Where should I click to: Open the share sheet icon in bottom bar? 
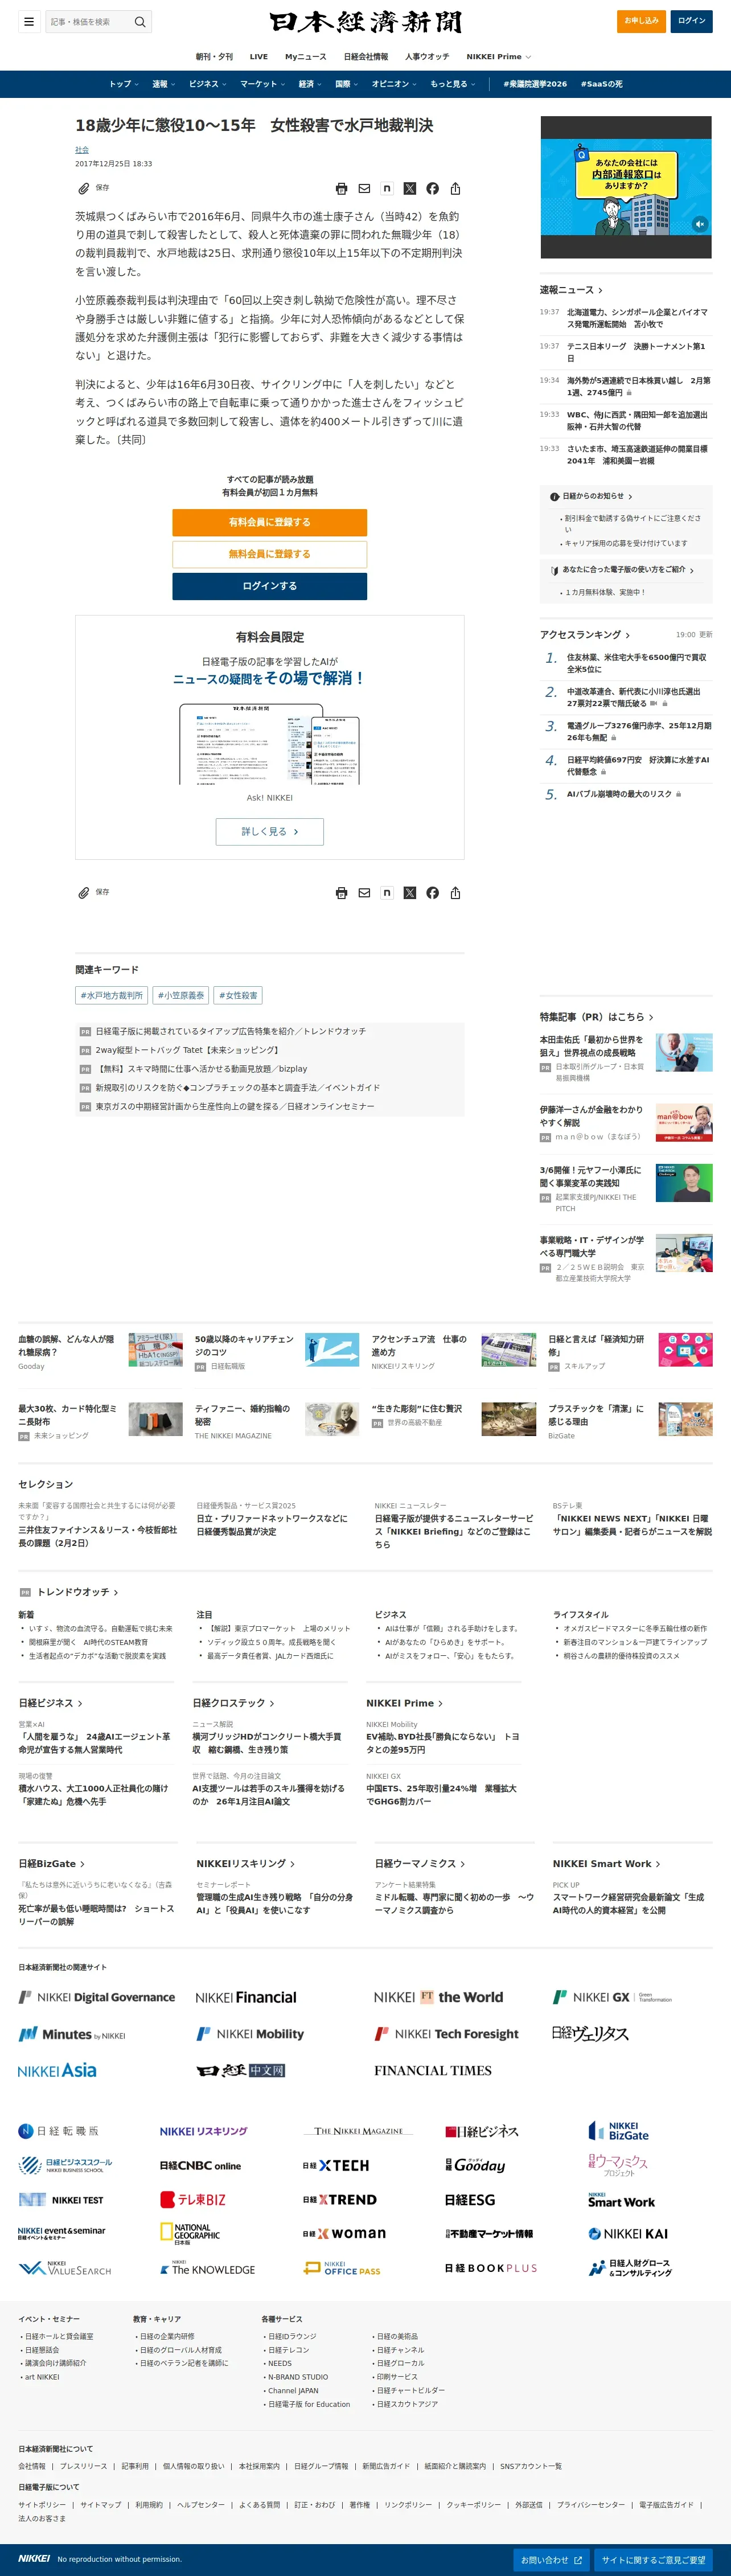click(455, 892)
